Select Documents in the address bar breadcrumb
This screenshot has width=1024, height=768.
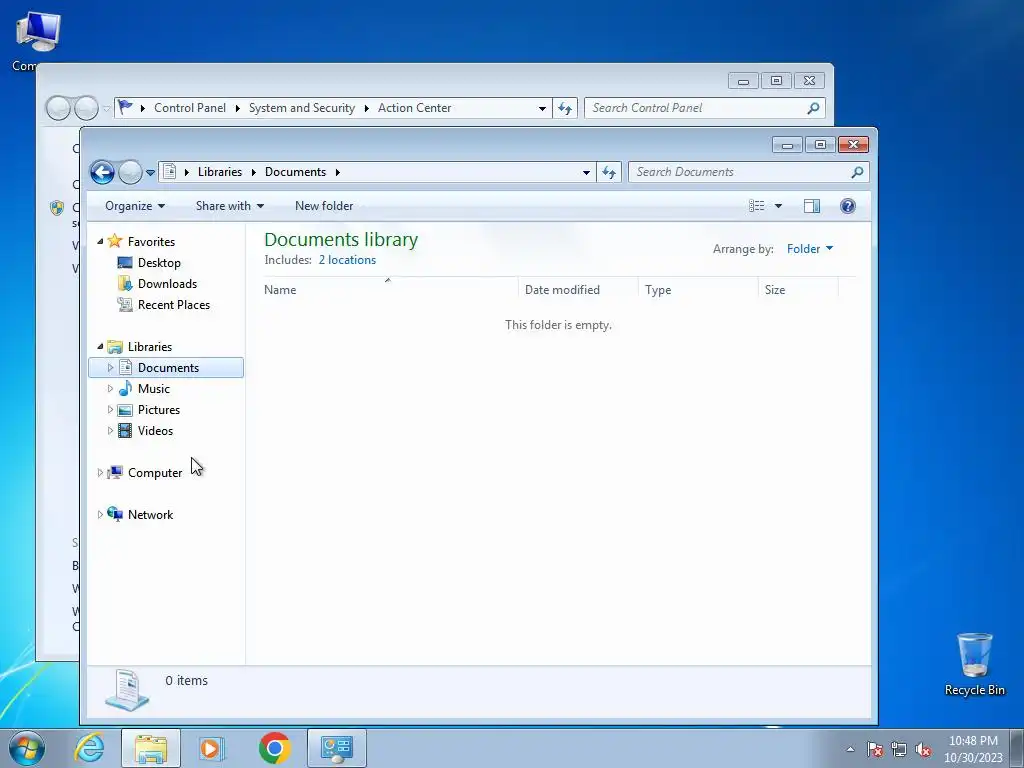pos(295,172)
